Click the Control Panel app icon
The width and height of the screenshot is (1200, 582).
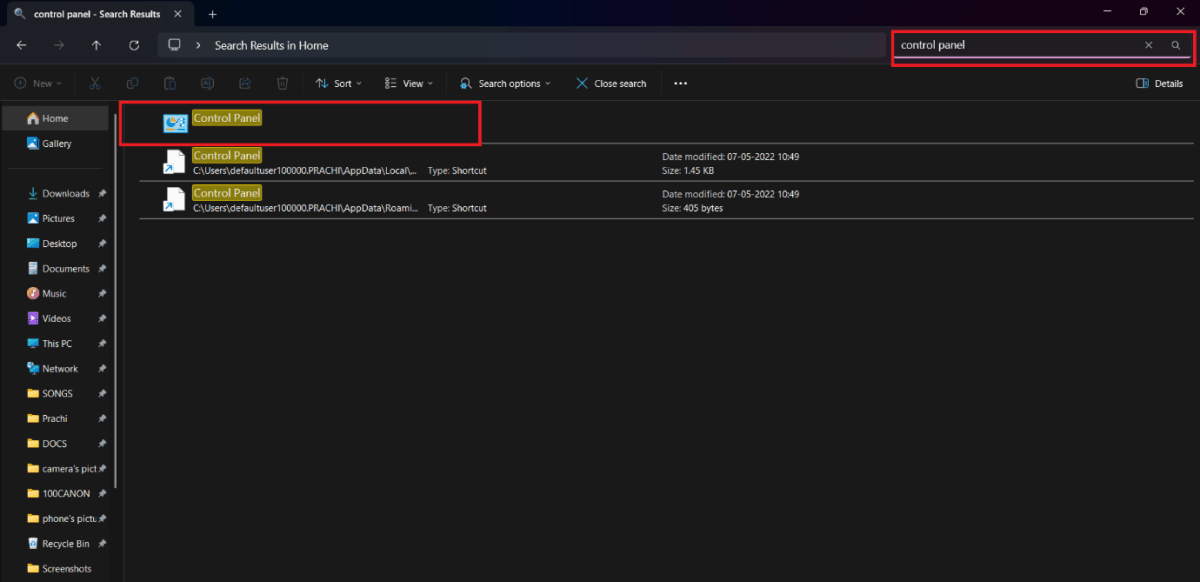175,123
